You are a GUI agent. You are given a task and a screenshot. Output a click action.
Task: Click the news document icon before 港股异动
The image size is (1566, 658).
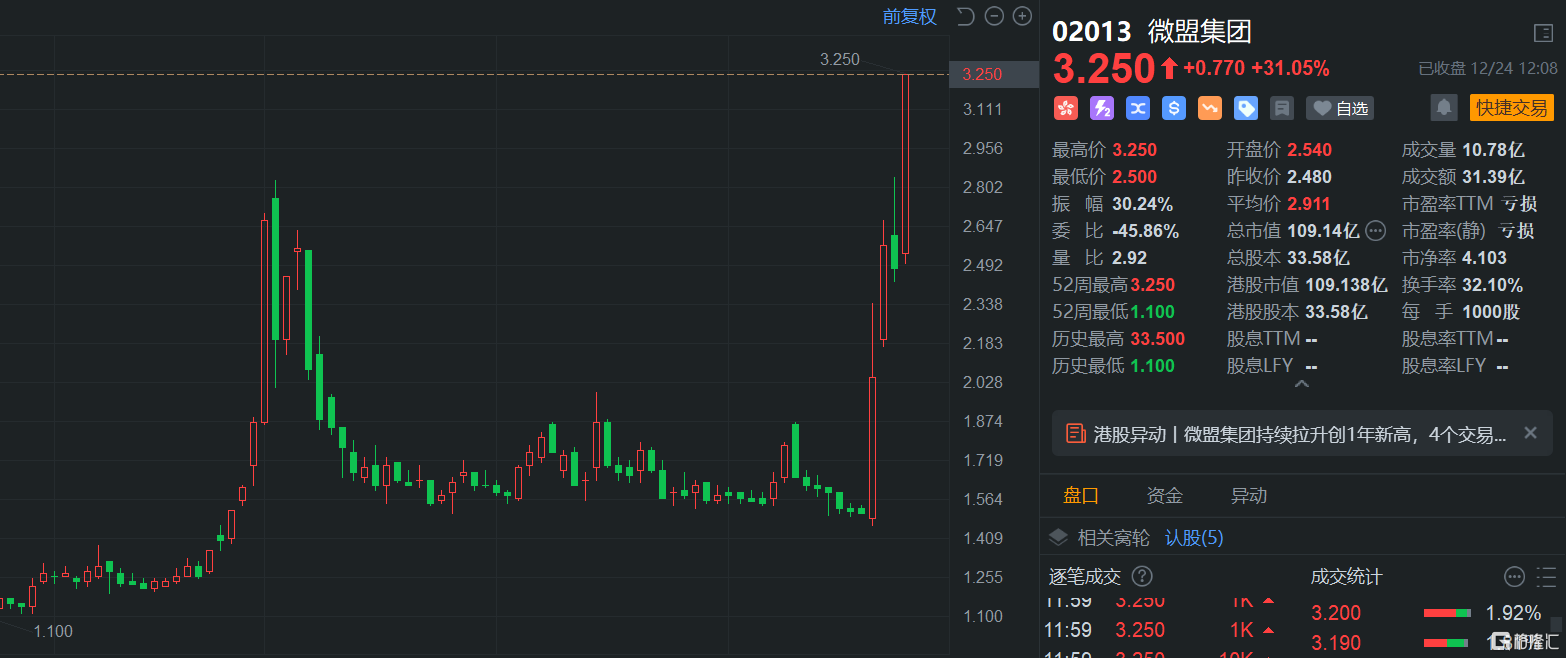1076,433
